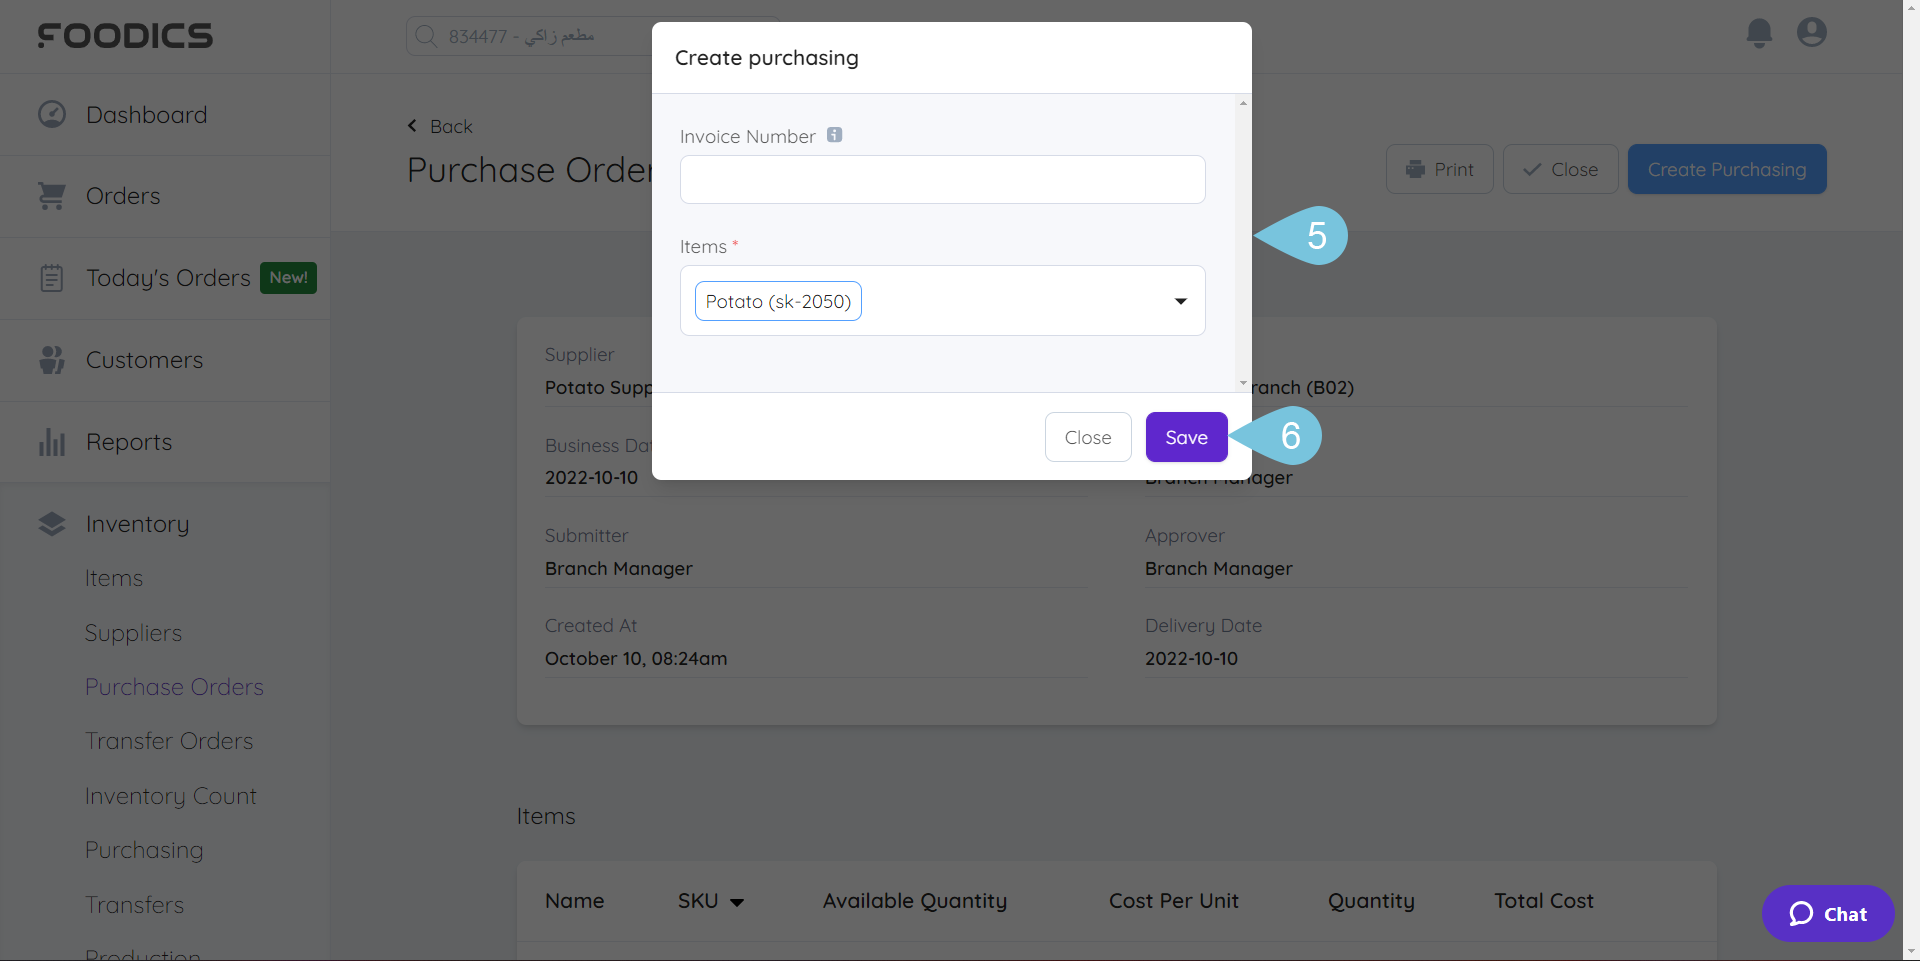Select the Inventory stack icon

click(51, 523)
